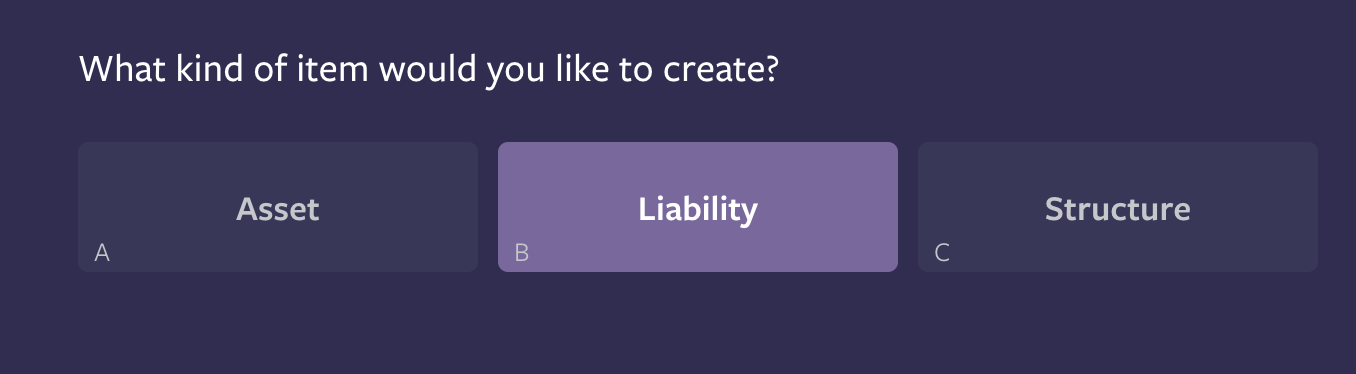Select the card left of Liability
Viewport: 1356px width, 374px height.
pyautogui.click(x=278, y=207)
